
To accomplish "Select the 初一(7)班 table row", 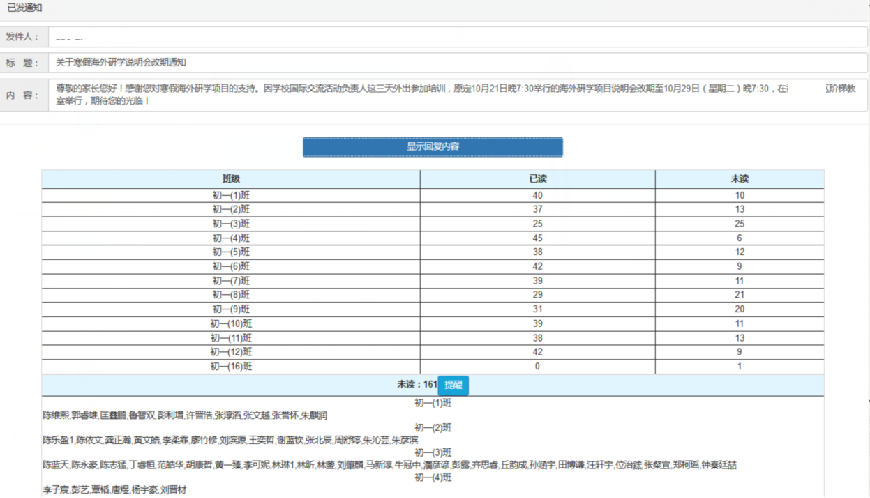I will [x=433, y=281].
